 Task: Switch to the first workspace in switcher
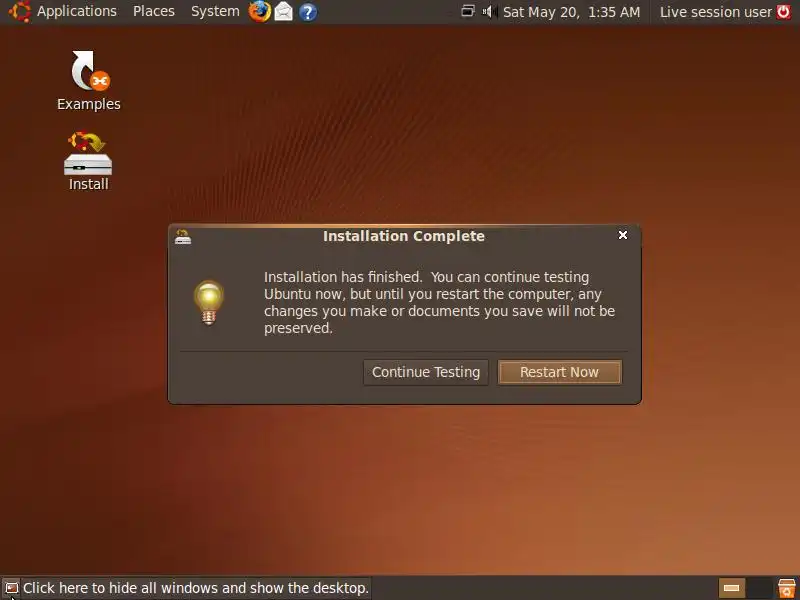point(732,588)
